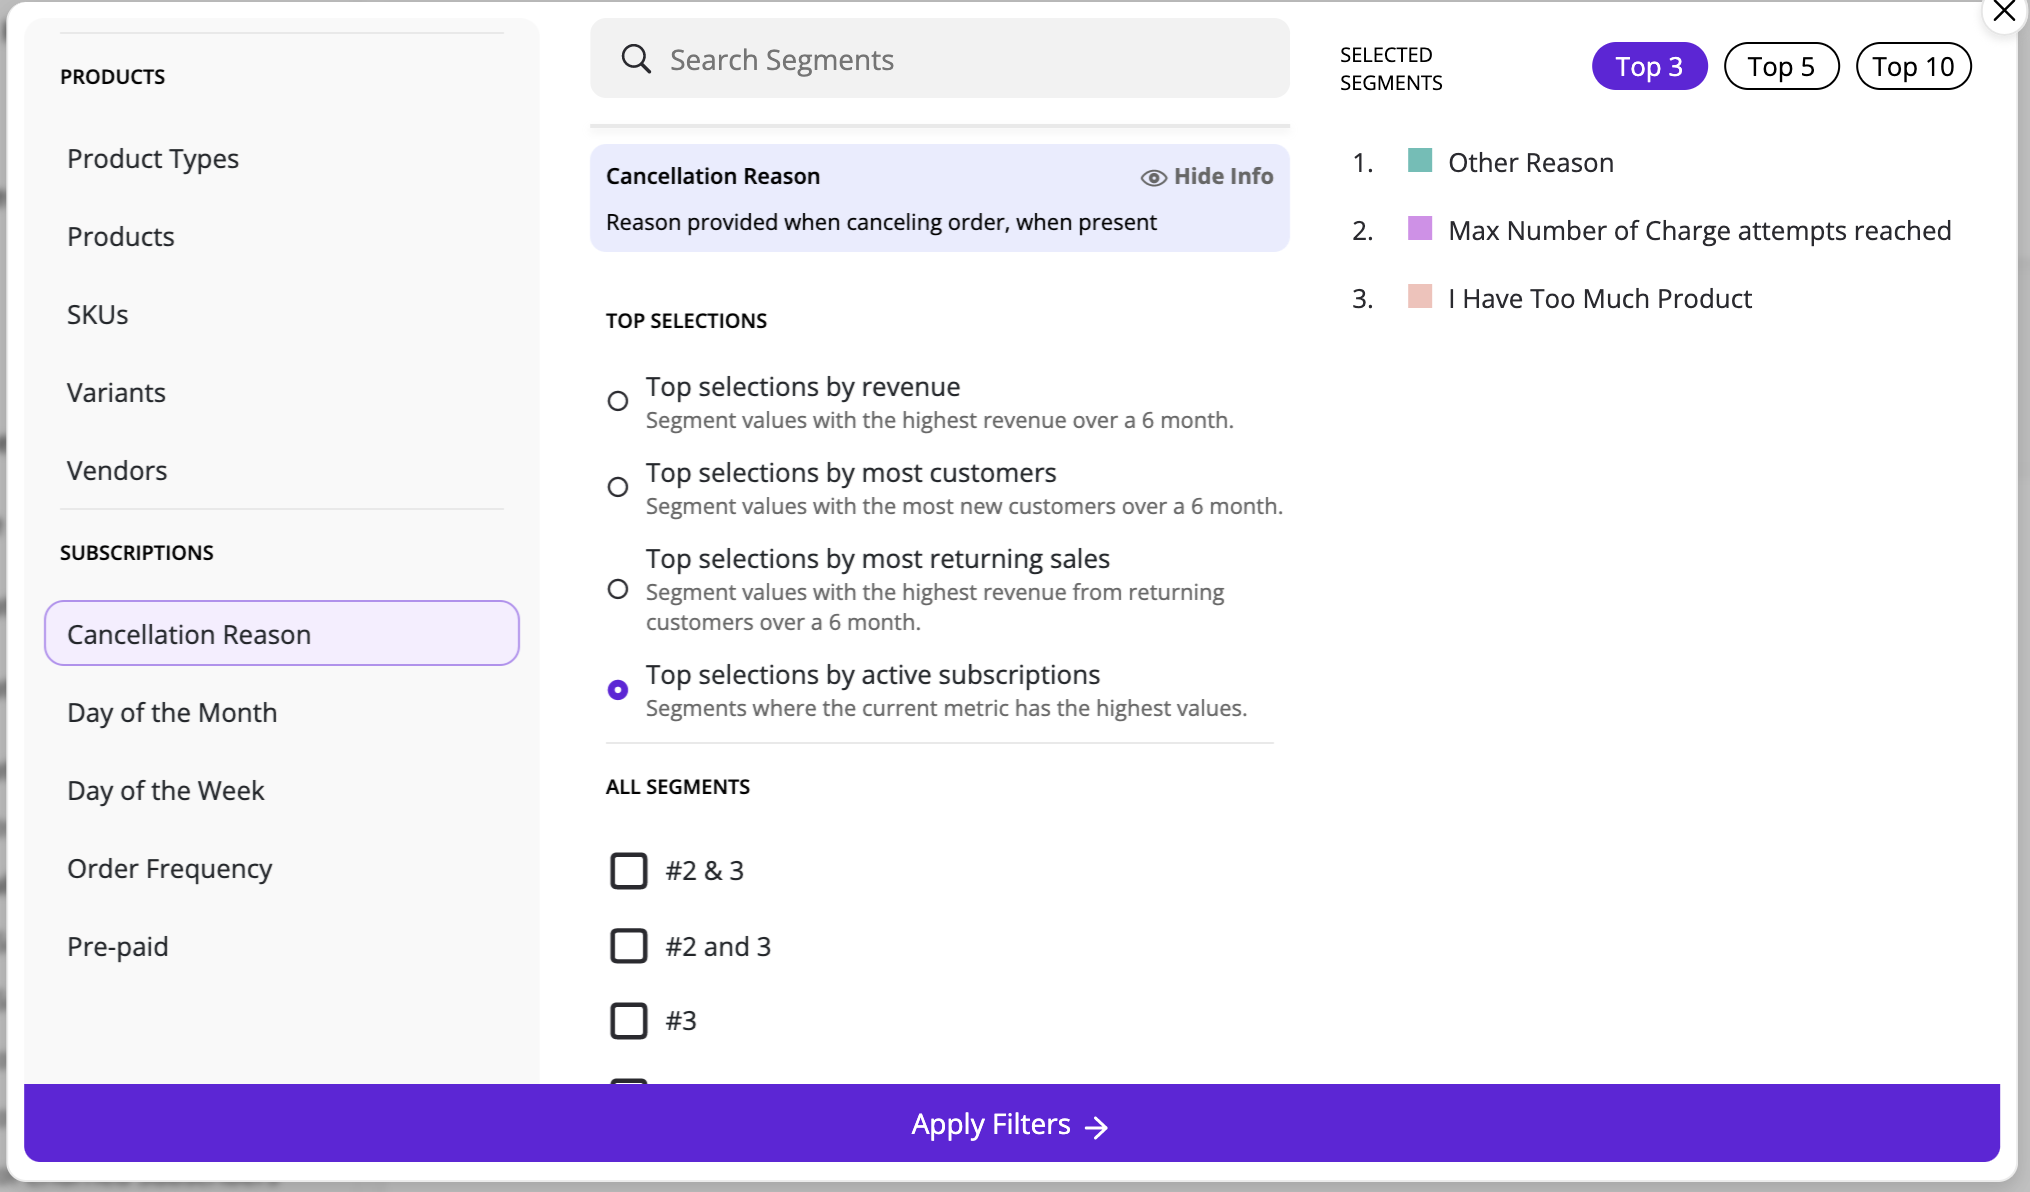This screenshot has height=1192, width=2030.
Task: Click the Other Reason teal color swatch
Action: [1419, 161]
